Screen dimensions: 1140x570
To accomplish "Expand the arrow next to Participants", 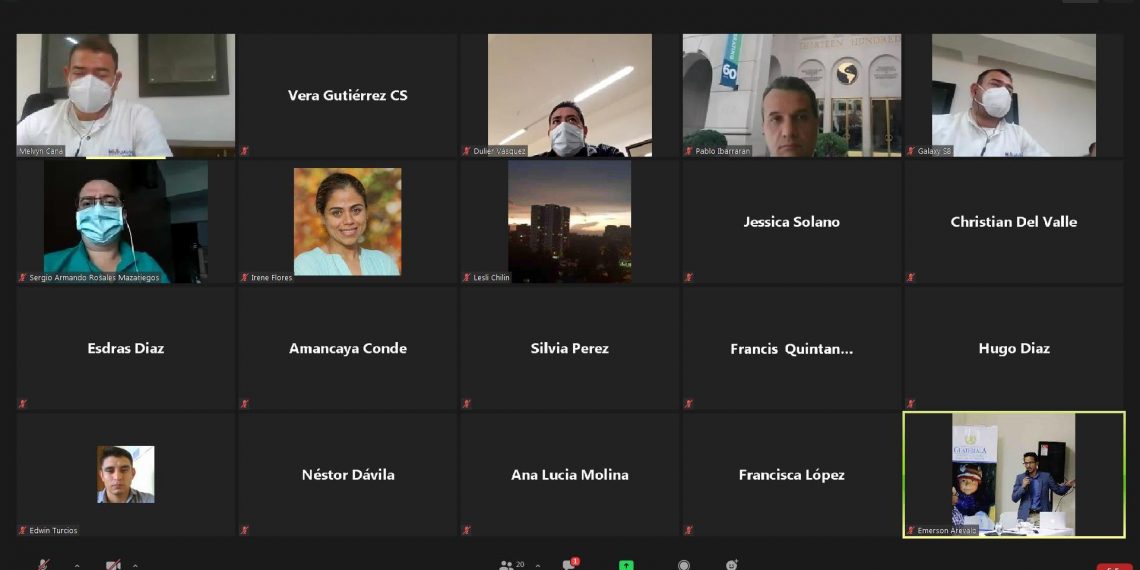I will (538, 565).
